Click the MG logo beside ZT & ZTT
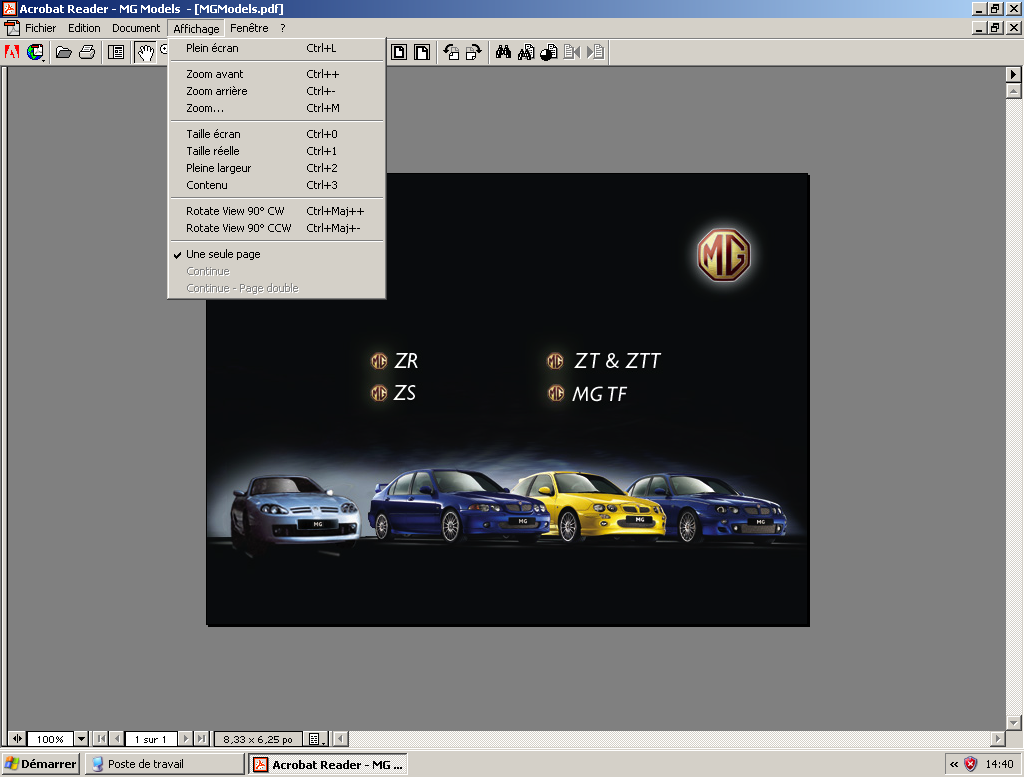This screenshot has width=1024, height=777. 555,361
